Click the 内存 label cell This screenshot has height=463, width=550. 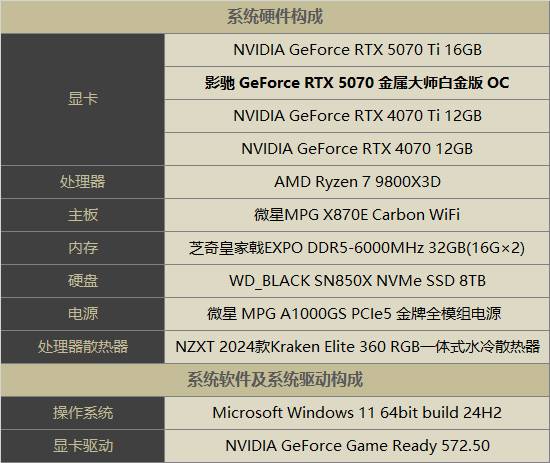(x=82, y=248)
